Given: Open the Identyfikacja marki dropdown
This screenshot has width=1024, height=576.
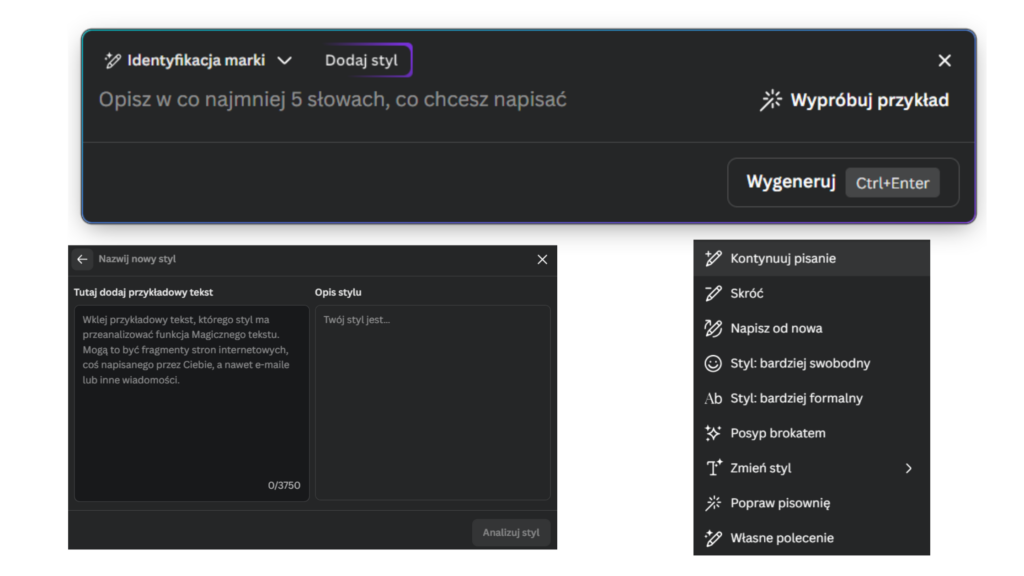Looking at the screenshot, I should (x=285, y=61).
